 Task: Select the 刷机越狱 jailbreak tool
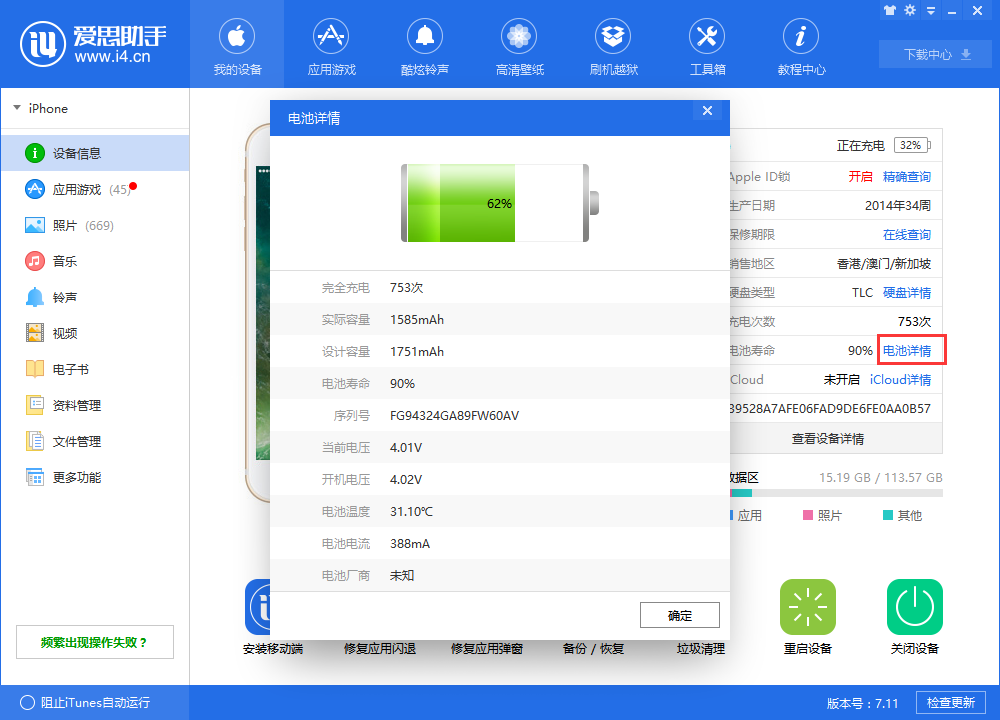click(613, 45)
